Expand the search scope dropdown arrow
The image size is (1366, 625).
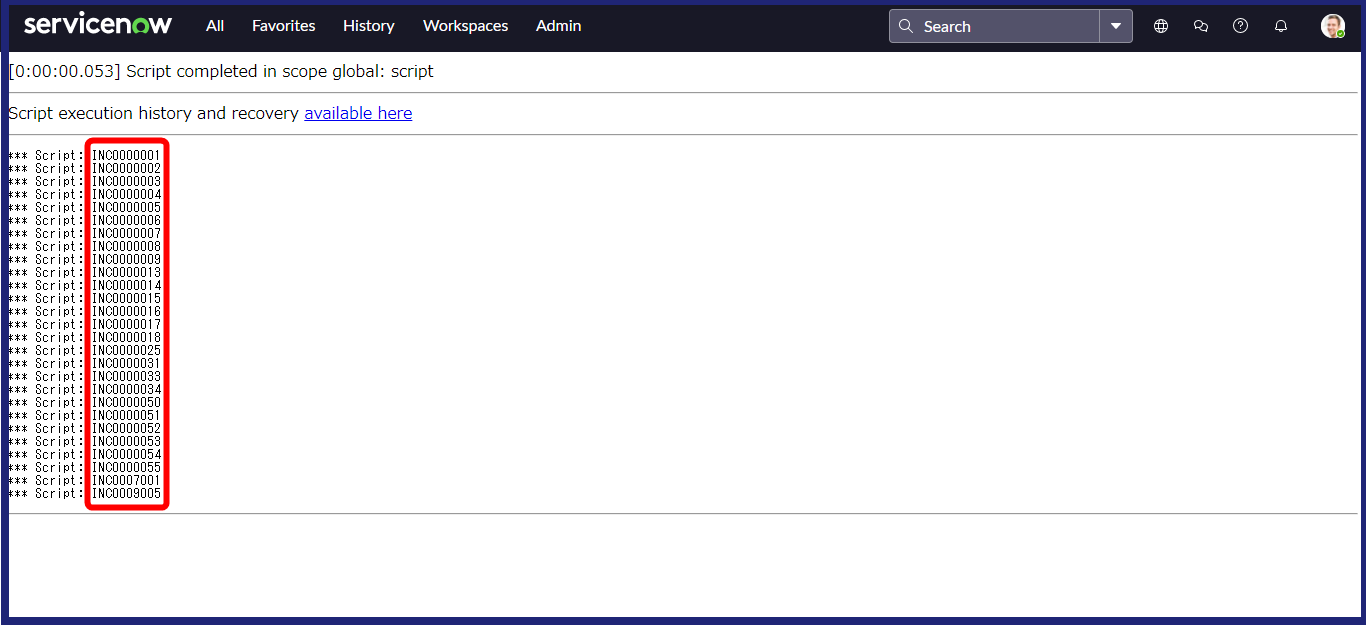pyautogui.click(x=1116, y=26)
